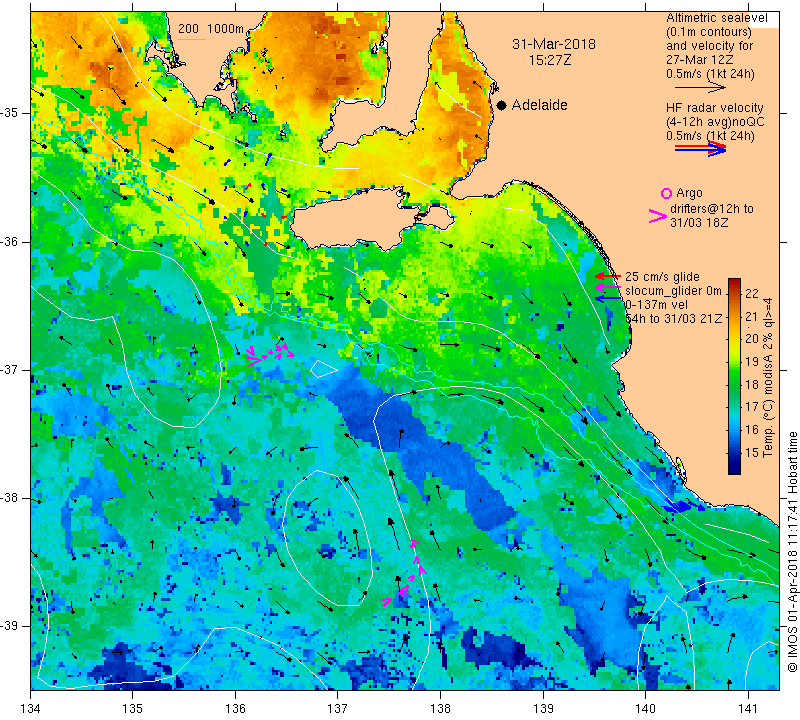Click the '200 1000m' contour legend text

[x=211, y=29]
